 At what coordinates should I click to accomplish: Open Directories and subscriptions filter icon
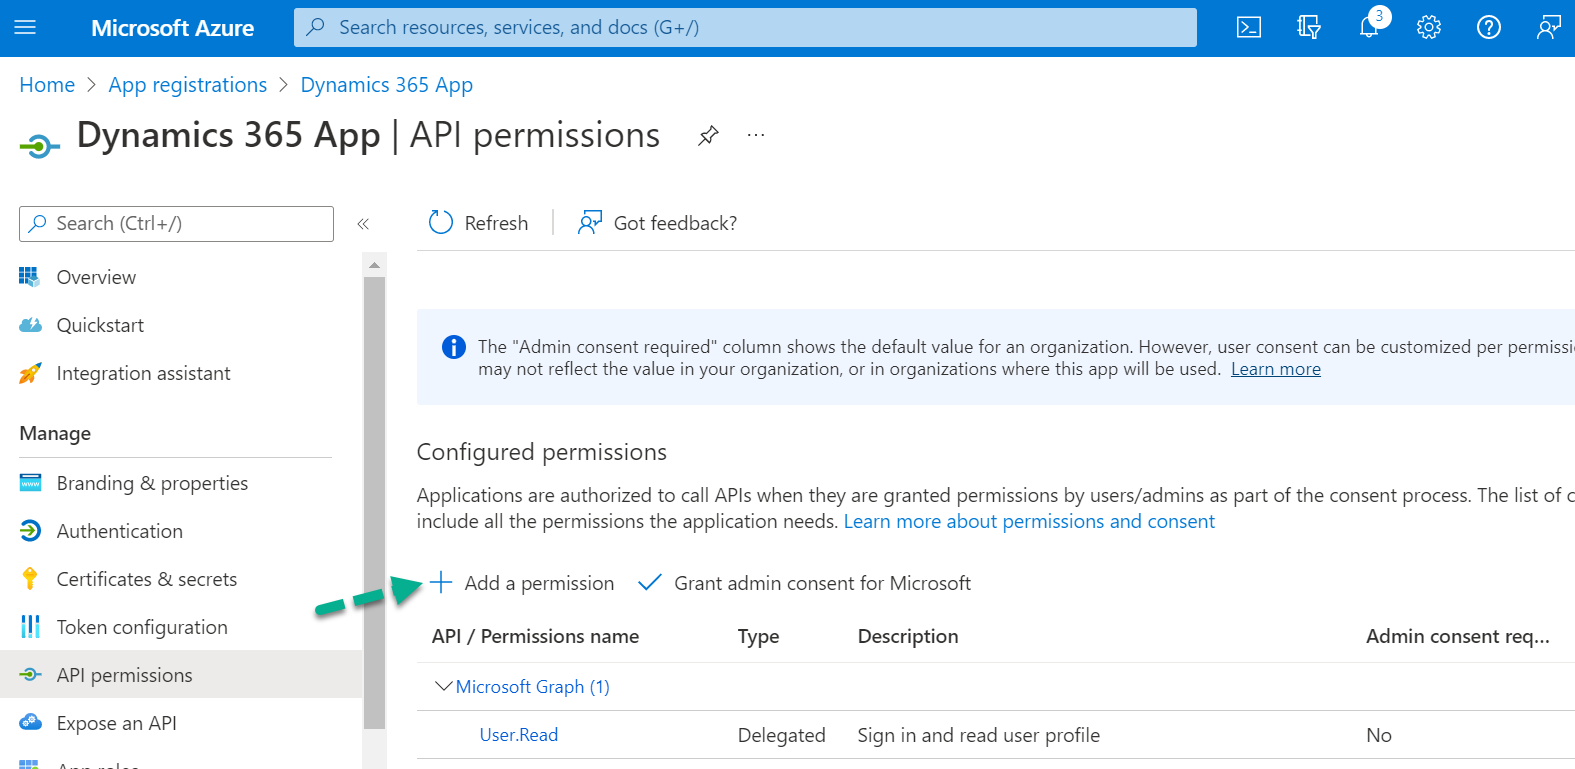click(x=1309, y=27)
